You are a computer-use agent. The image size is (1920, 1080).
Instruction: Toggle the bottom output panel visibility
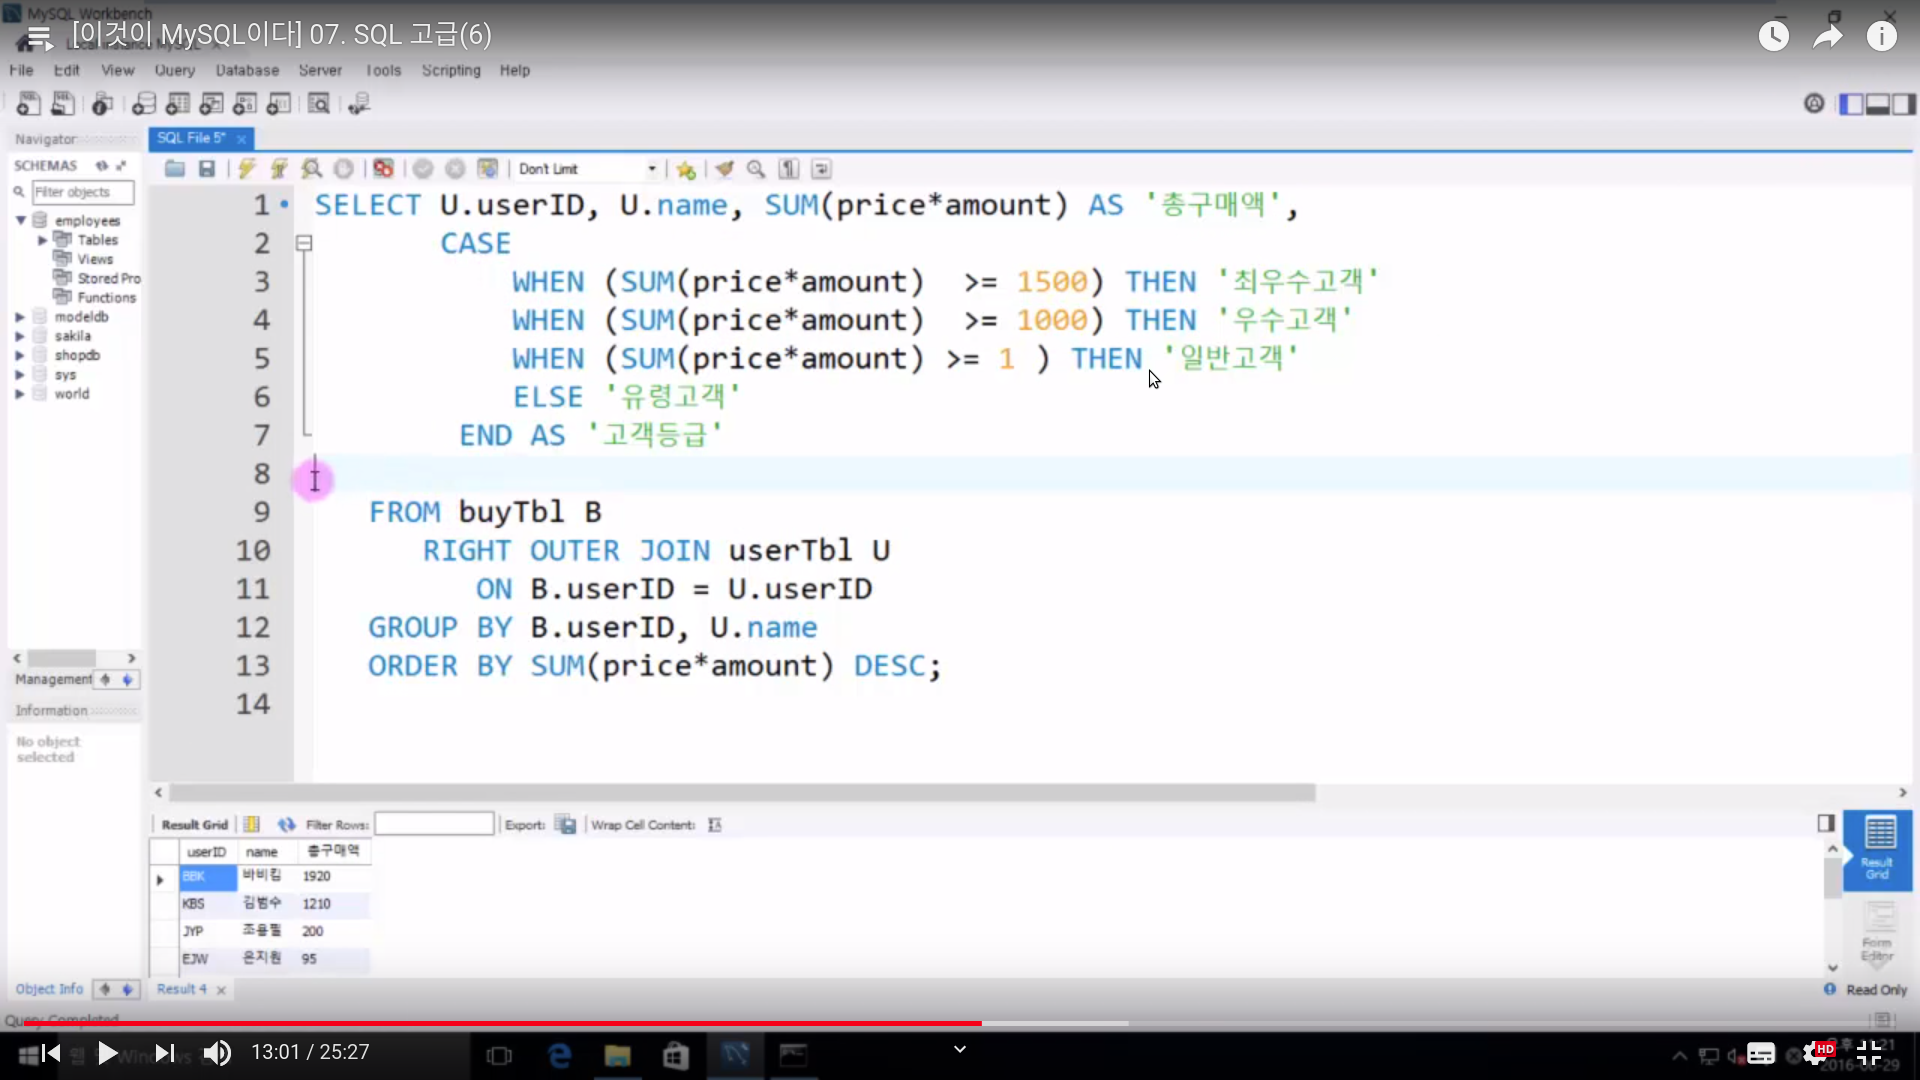click(1878, 104)
